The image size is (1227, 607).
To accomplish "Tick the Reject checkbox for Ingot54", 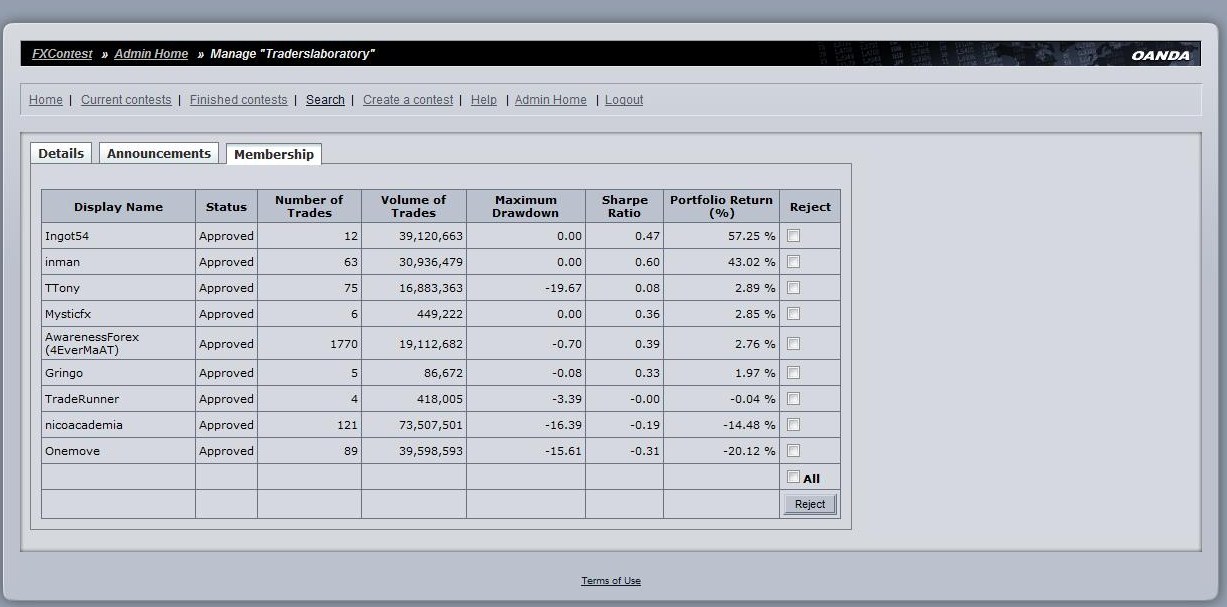I will coord(793,236).
